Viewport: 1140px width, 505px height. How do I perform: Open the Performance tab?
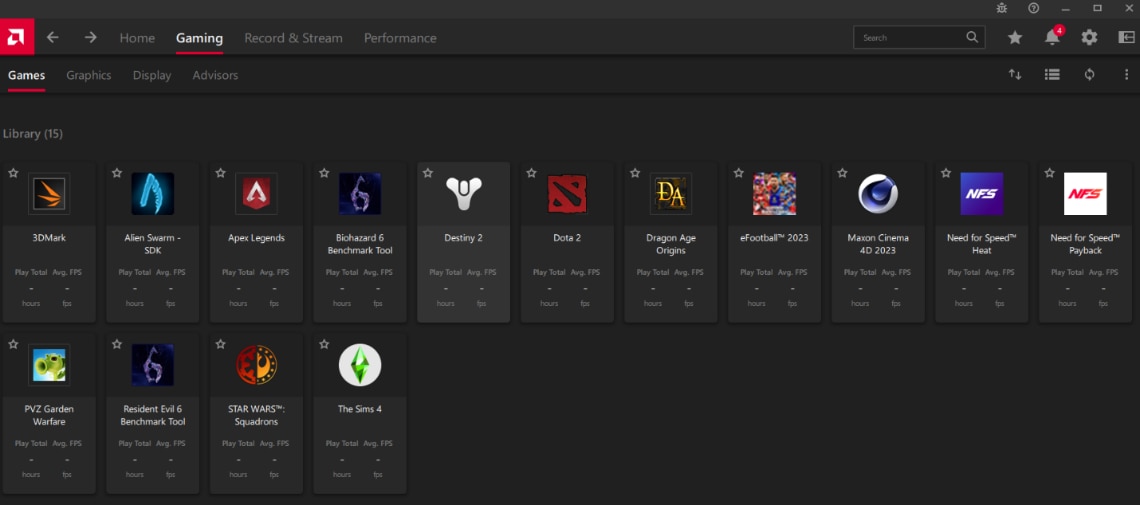pyautogui.click(x=400, y=38)
